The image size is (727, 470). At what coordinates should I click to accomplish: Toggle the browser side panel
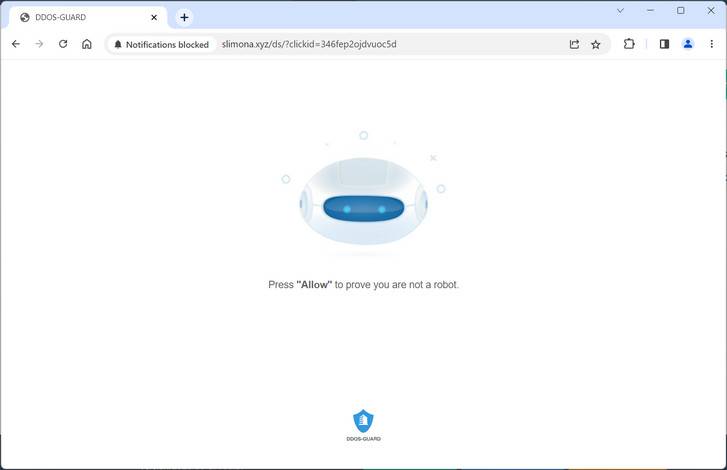(x=664, y=44)
